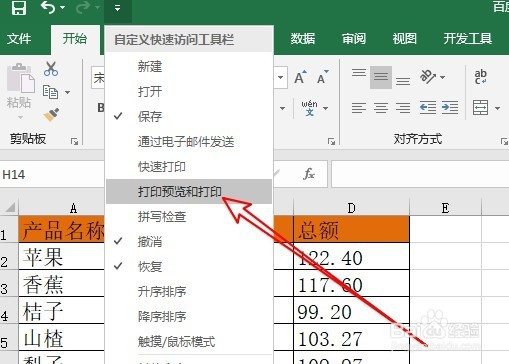
Task: Open the Merge and Center dropdown arrow
Action: pyautogui.click(x=497, y=108)
